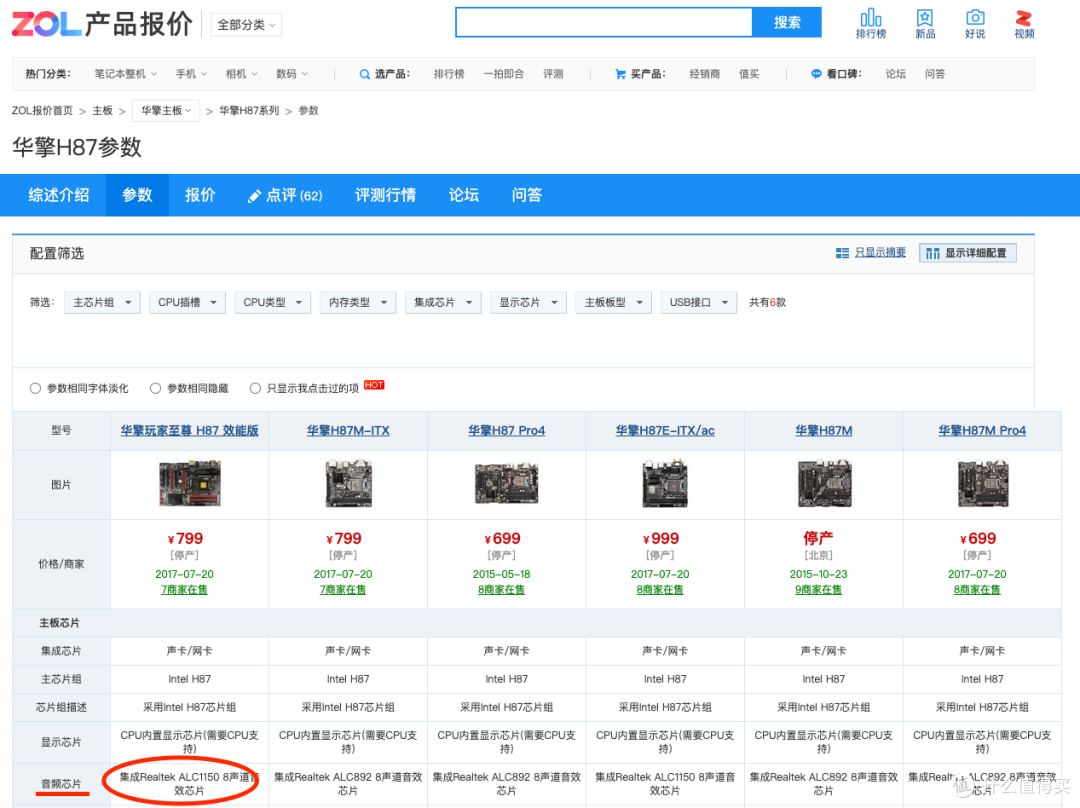Click 8商家在售 under 华擎H87E-ITX/ac

point(660,590)
